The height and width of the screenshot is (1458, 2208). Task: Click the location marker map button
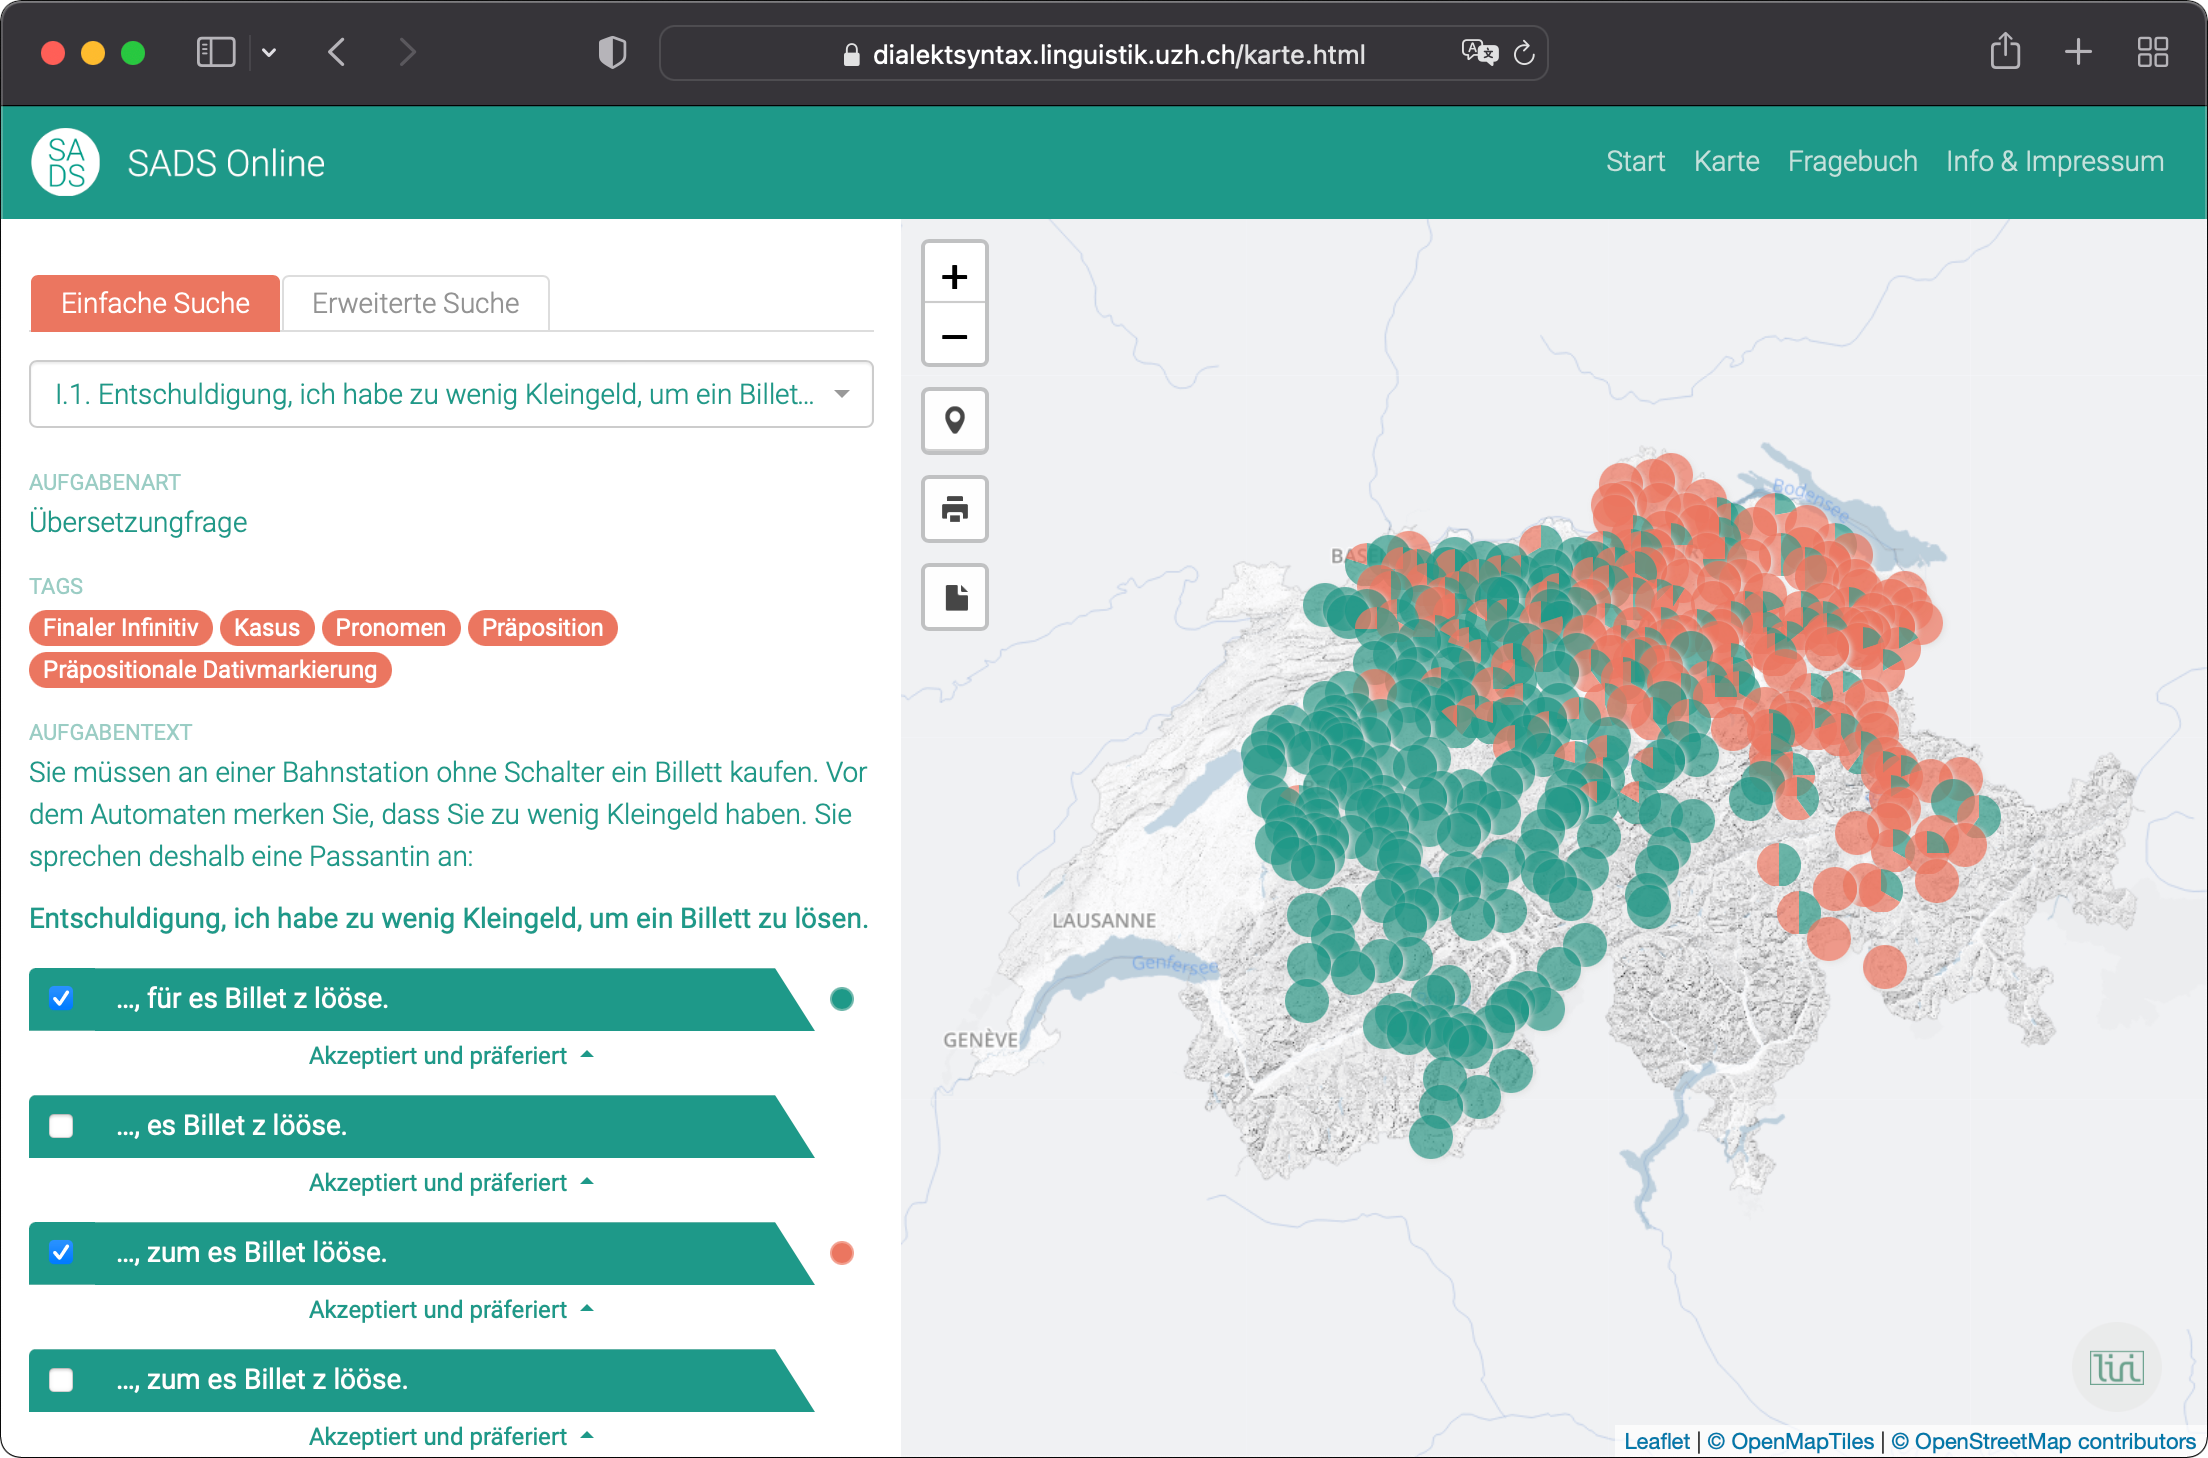(x=954, y=421)
